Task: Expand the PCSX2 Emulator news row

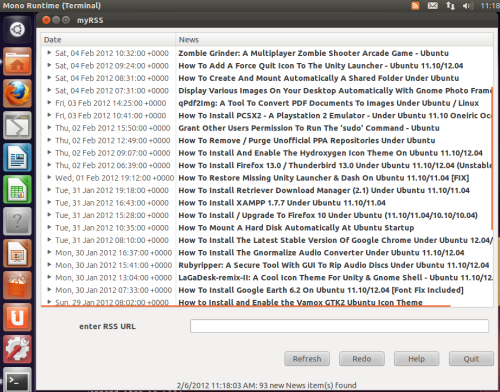Action: pyautogui.click(x=49, y=115)
